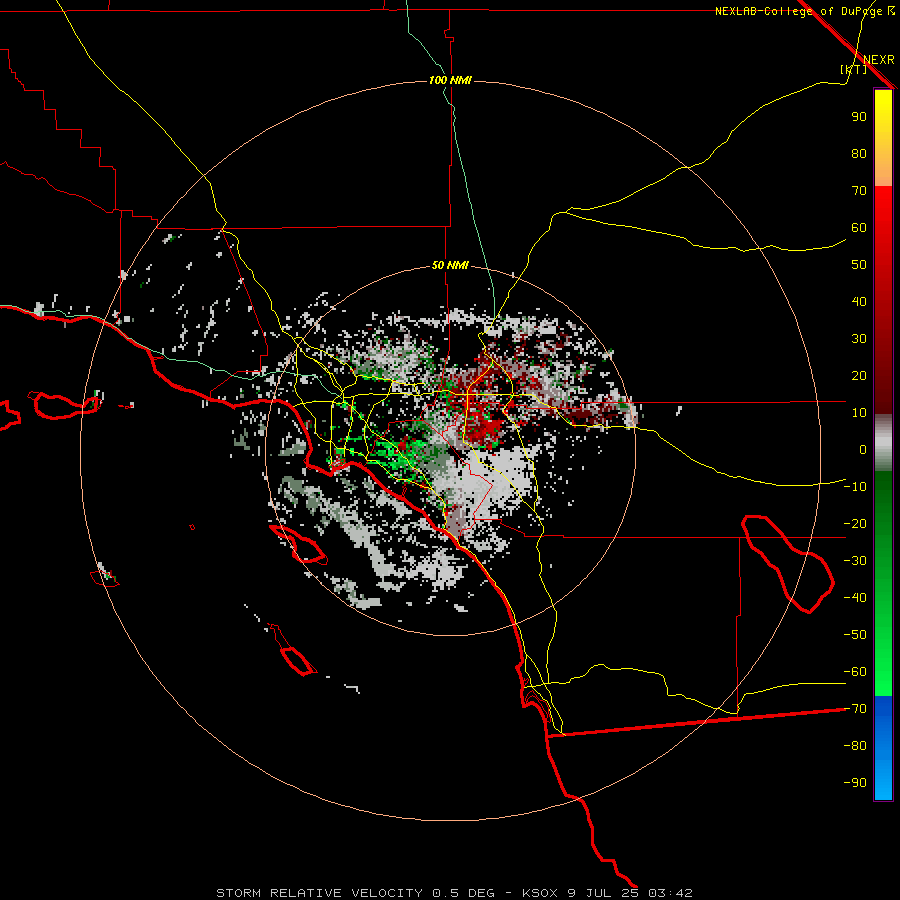
Task: Click the 0 velocity scale label
Action: tap(863, 449)
